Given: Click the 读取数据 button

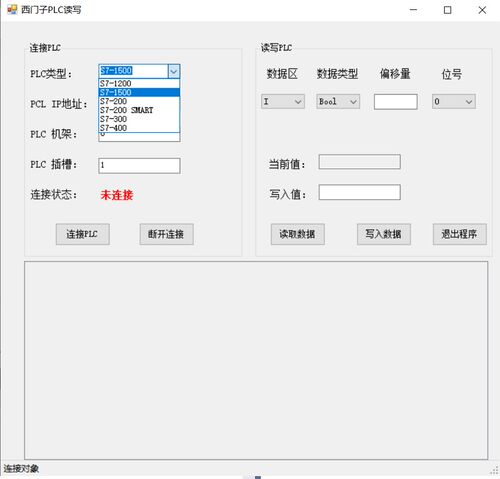Looking at the screenshot, I should [x=297, y=234].
